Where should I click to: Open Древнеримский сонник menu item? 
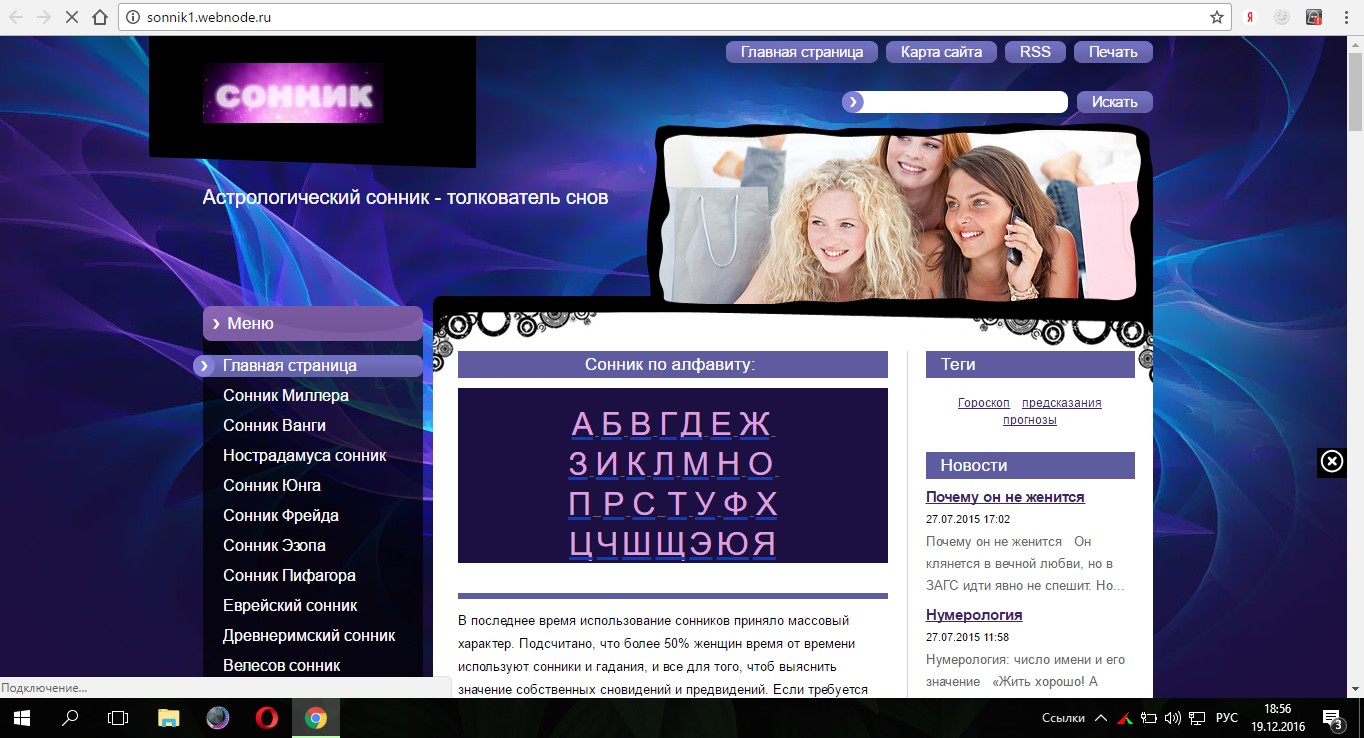click(309, 636)
